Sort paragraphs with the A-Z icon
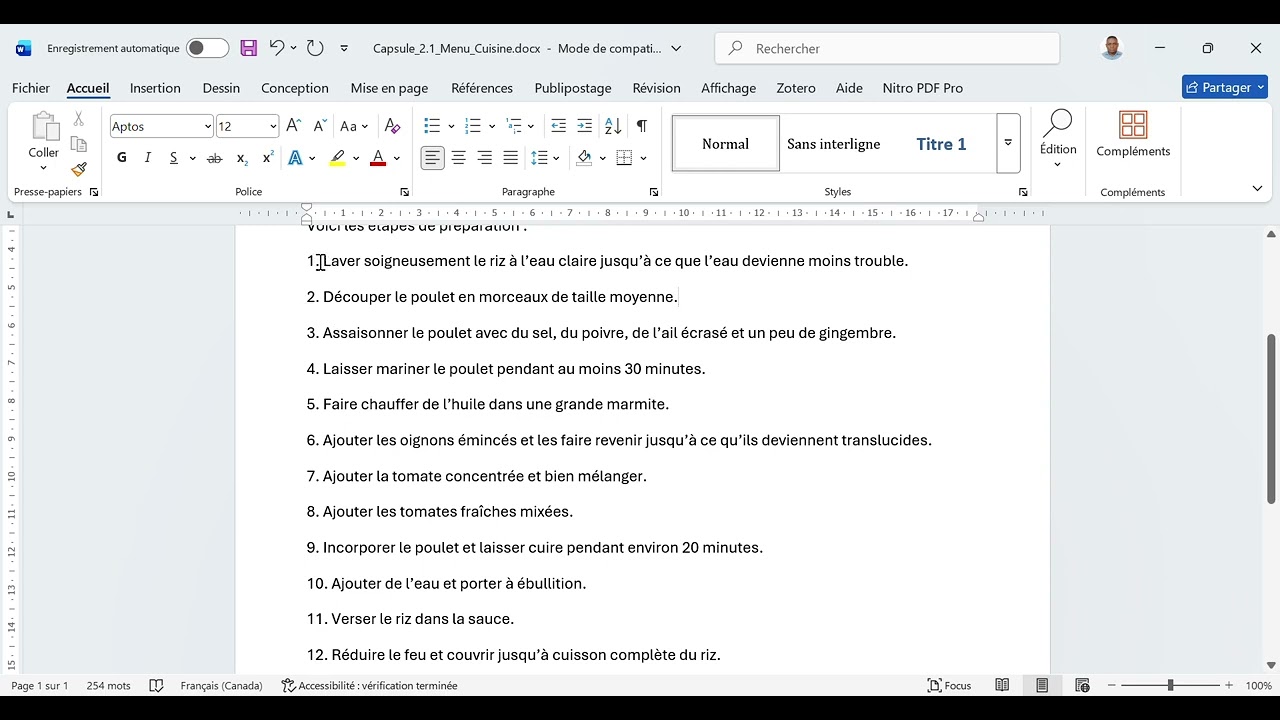This screenshot has height=720, width=1280. 613,126
